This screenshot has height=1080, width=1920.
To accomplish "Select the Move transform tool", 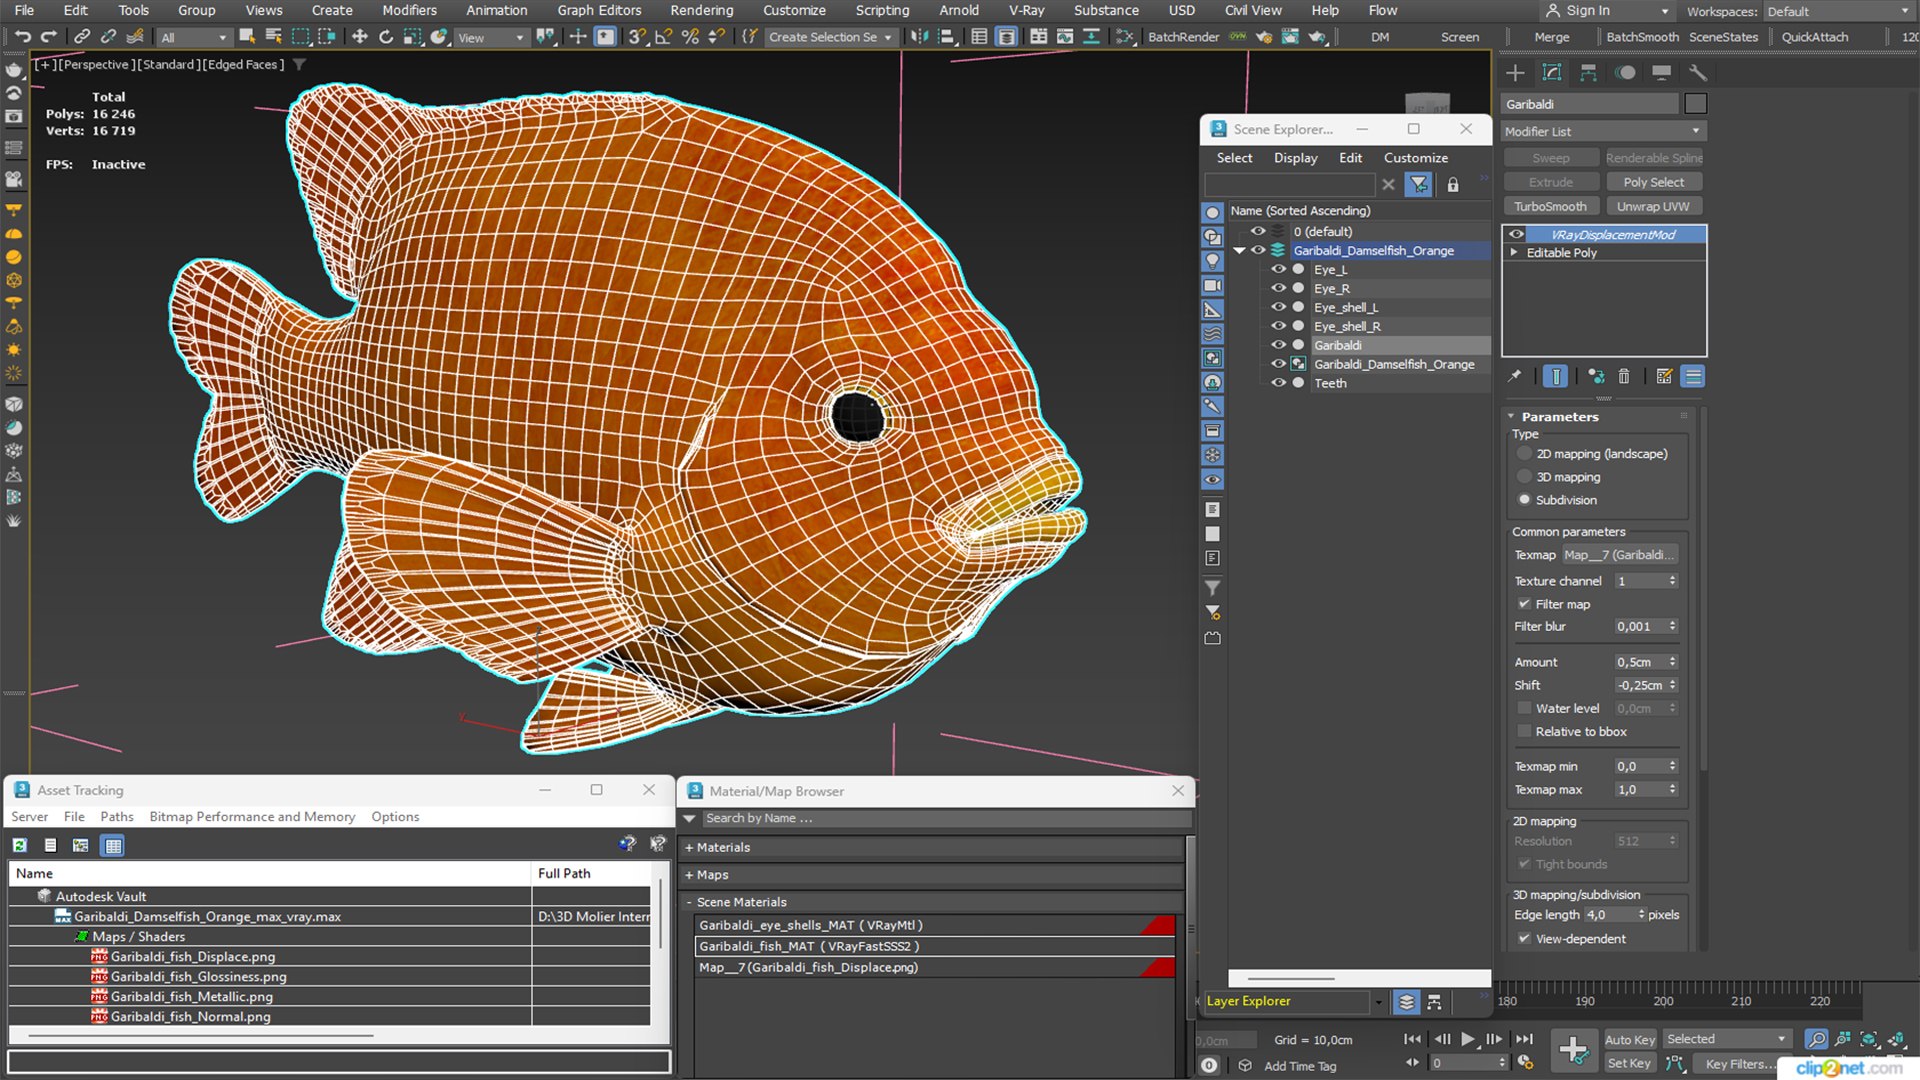I will pyautogui.click(x=359, y=37).
